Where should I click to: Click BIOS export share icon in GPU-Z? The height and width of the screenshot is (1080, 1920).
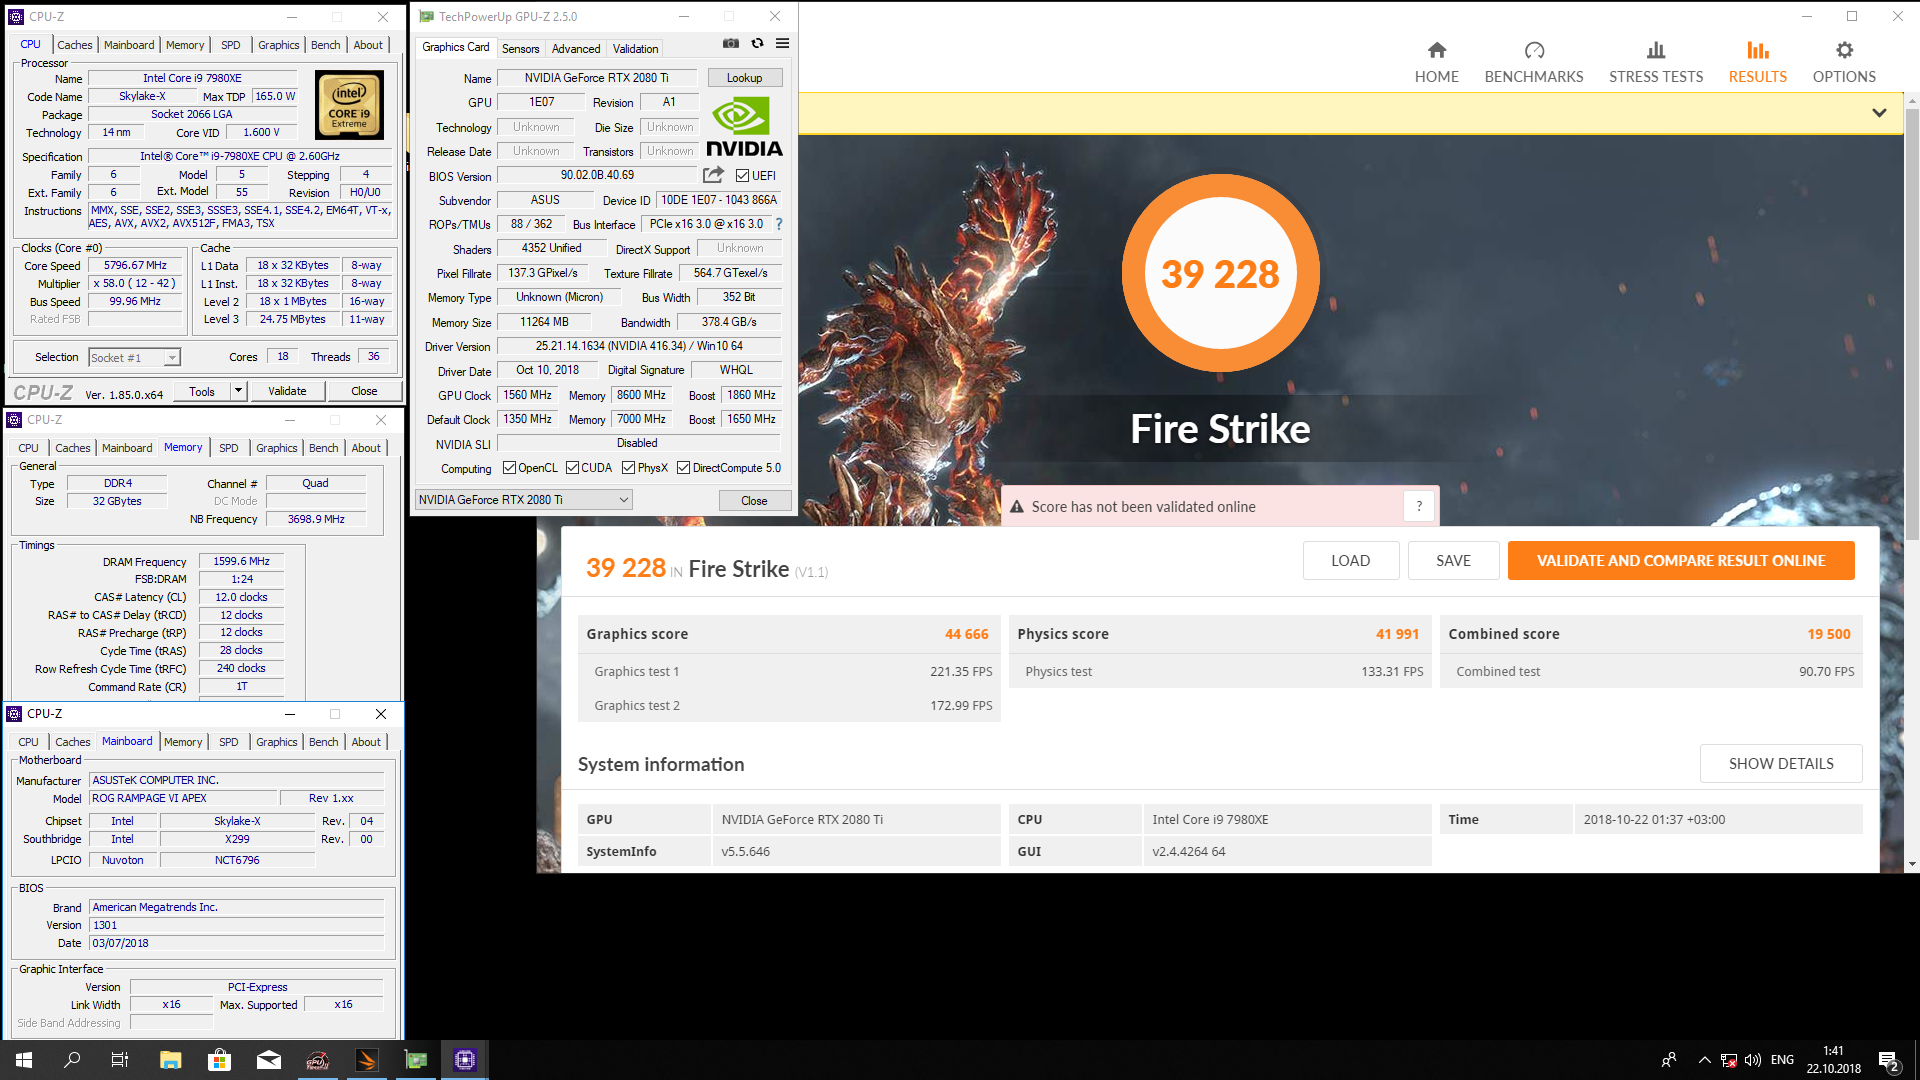(x=713, y=175)
